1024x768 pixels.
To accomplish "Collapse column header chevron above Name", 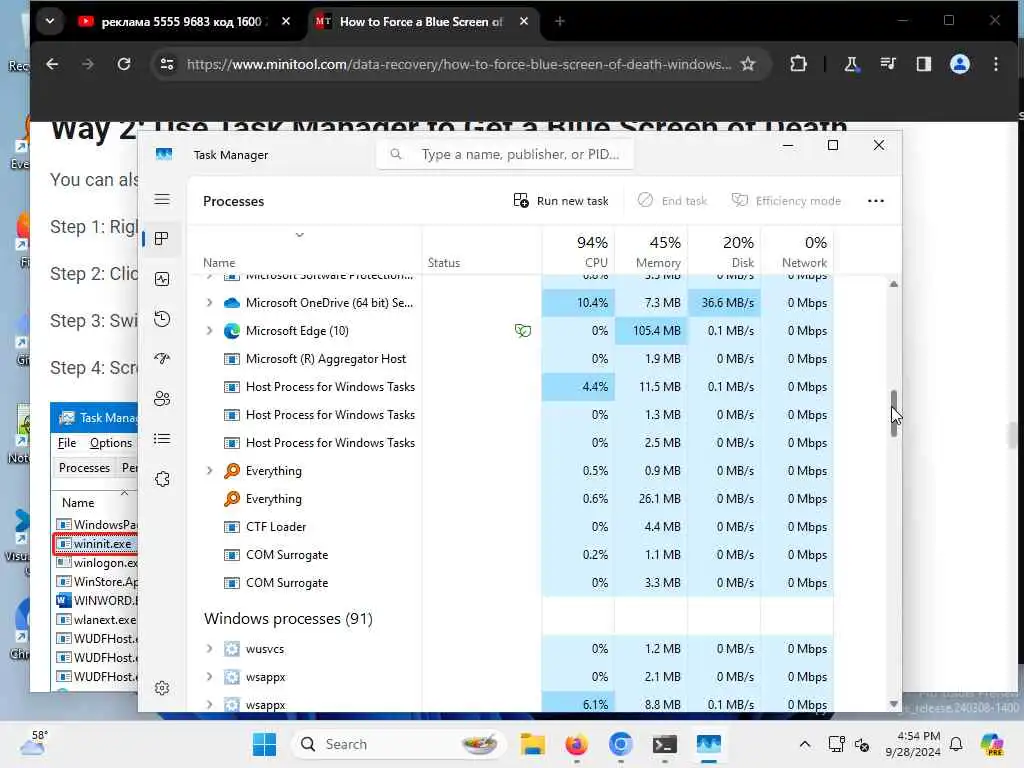I will pyautogui.click(x=300, y=235).
